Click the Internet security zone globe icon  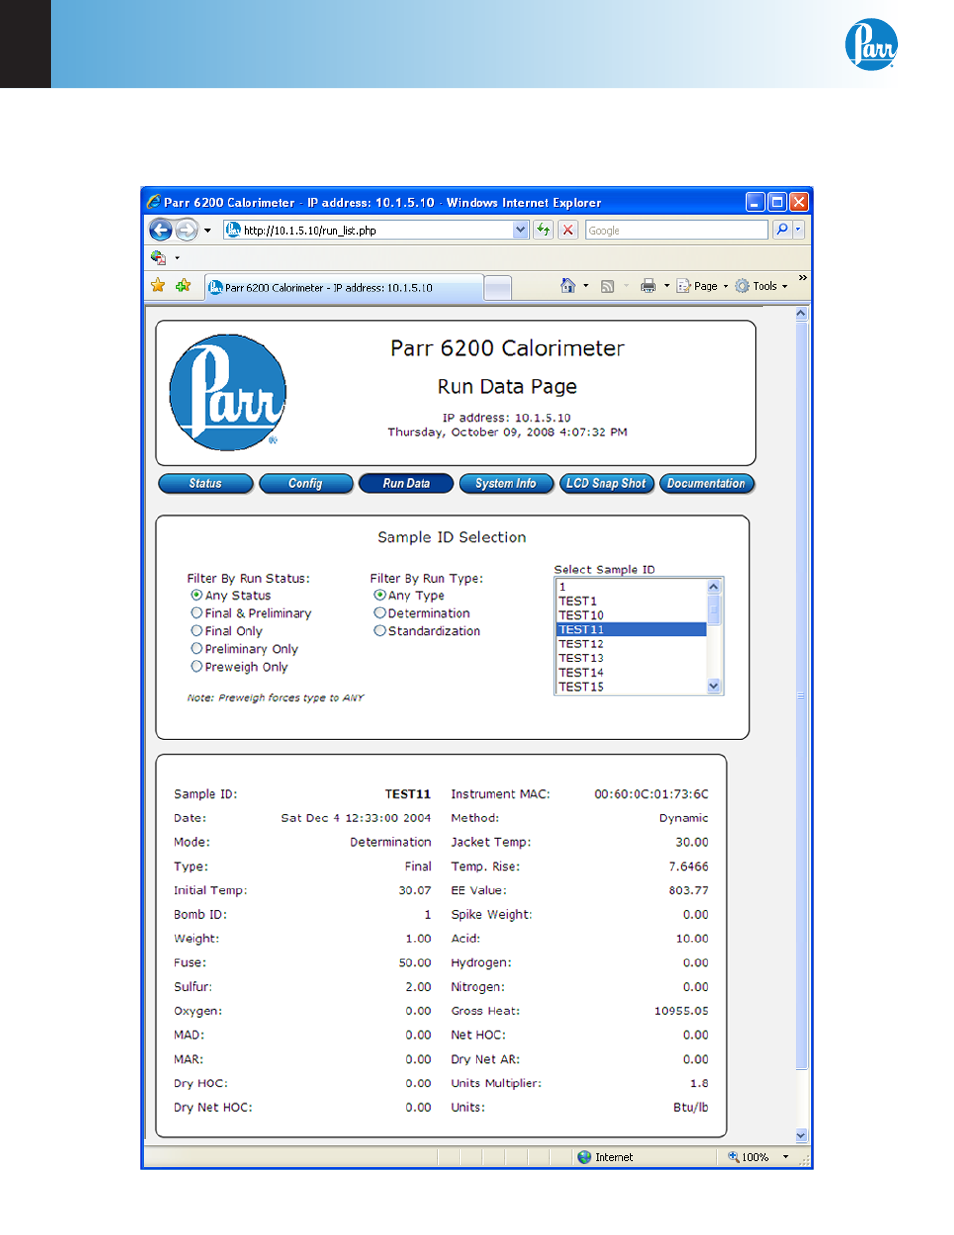pyautogui.click(x=584, y=1157)
